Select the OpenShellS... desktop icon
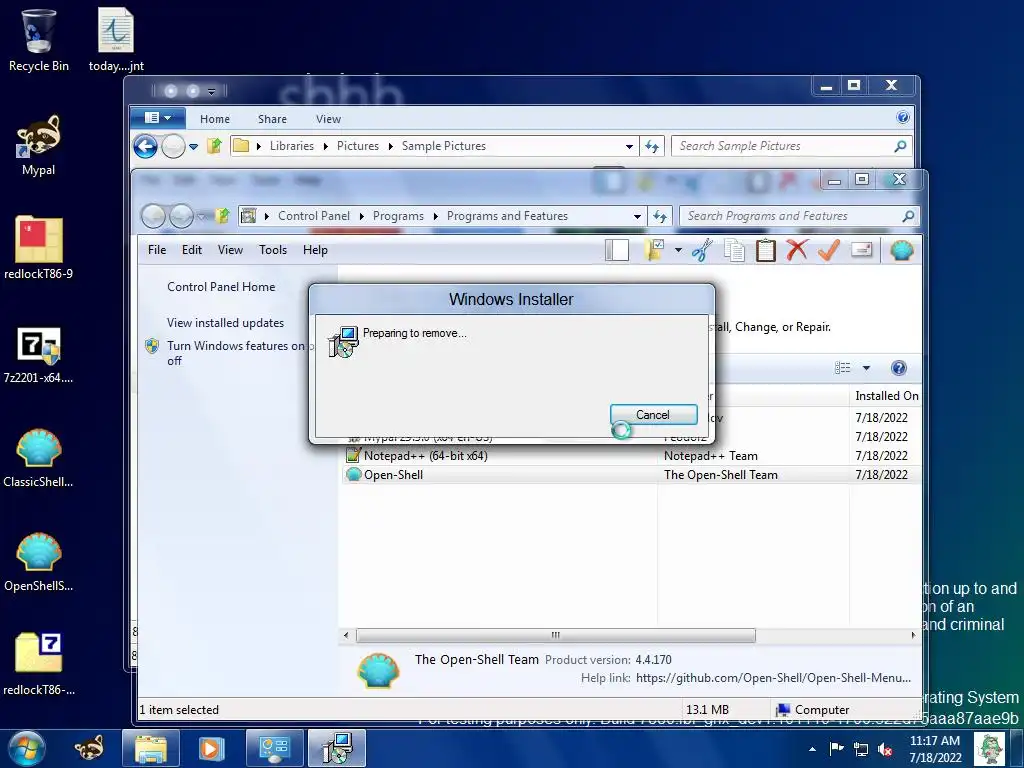The height and width of the screenshot is (768, 1024). (39, 562)
